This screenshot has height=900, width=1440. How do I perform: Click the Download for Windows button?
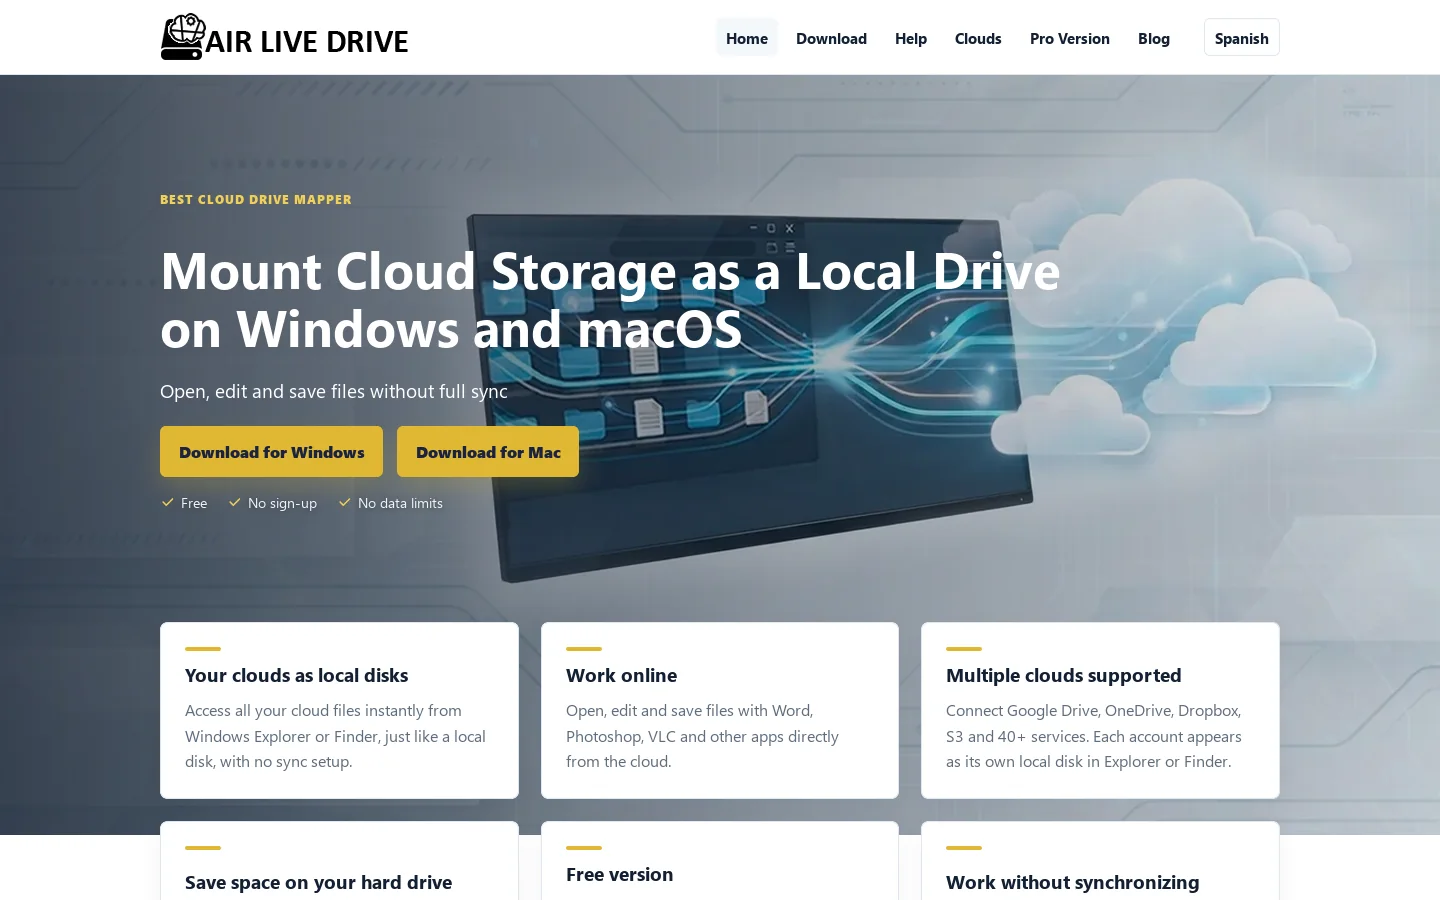pos(271,452)
